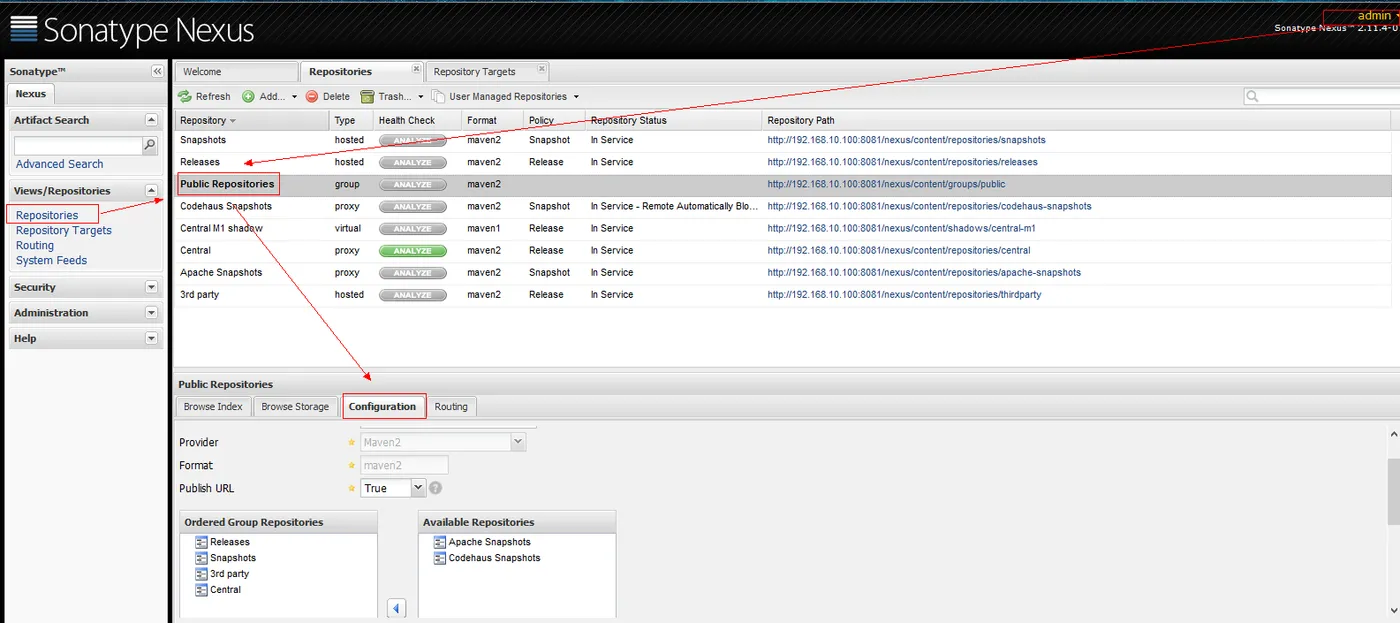
Task: Open the Routing tab in details panel
Action: [451, 407]
